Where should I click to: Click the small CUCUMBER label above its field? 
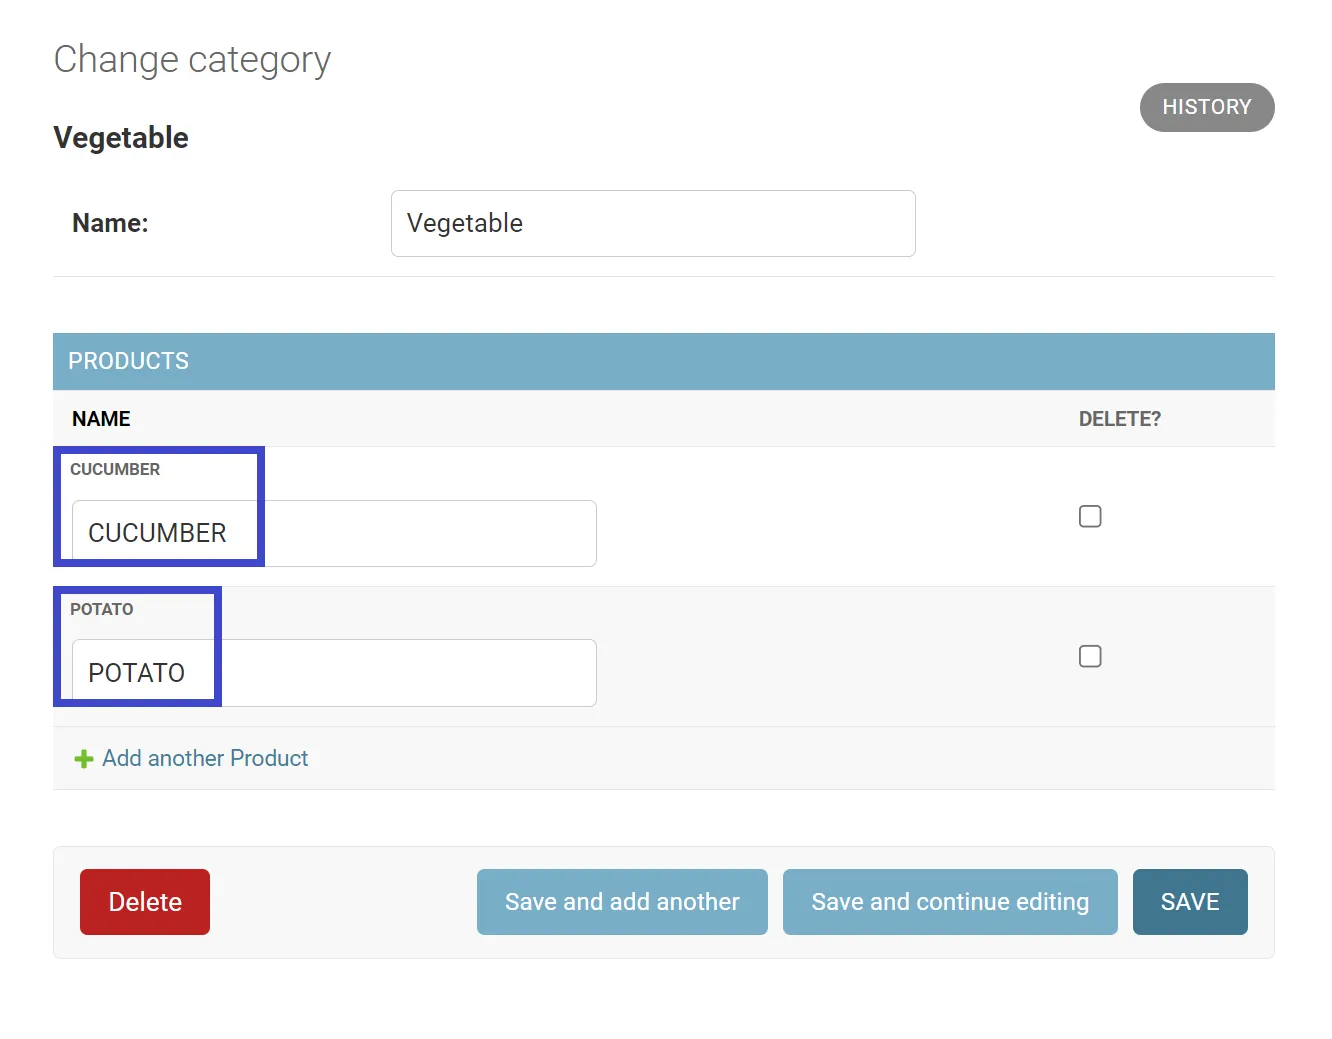115,470
